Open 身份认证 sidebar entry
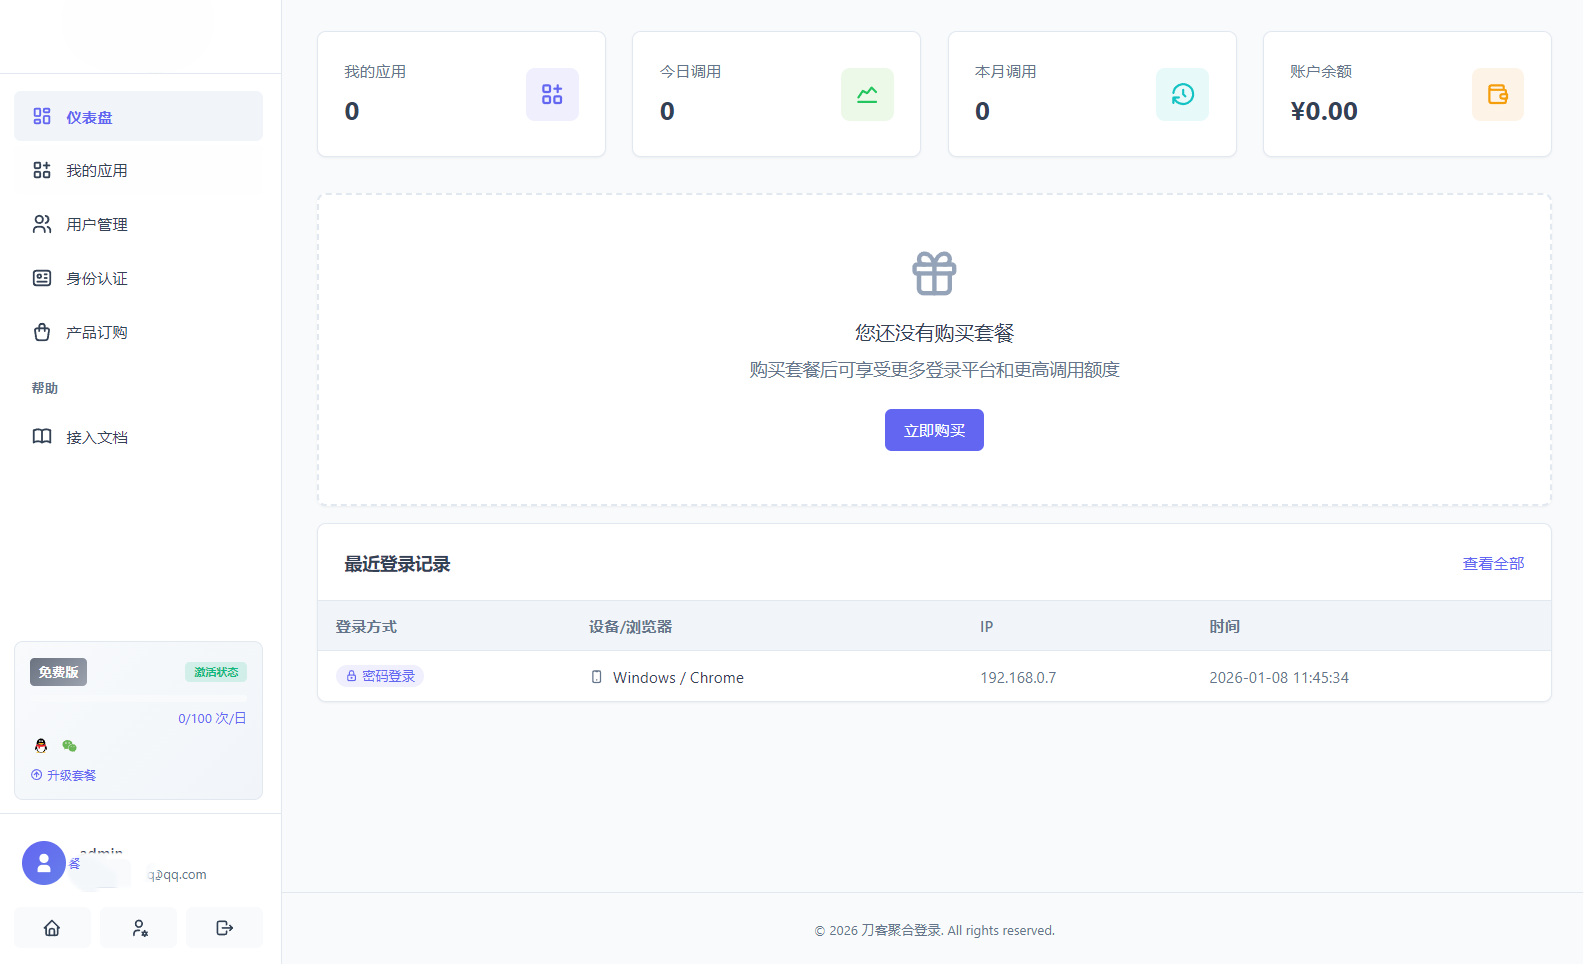This screenshot has height=964, width=1583. coord(138,279)
